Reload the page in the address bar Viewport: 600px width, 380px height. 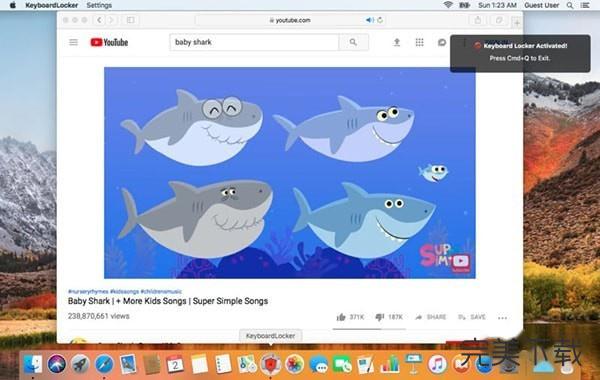point(380,20)
